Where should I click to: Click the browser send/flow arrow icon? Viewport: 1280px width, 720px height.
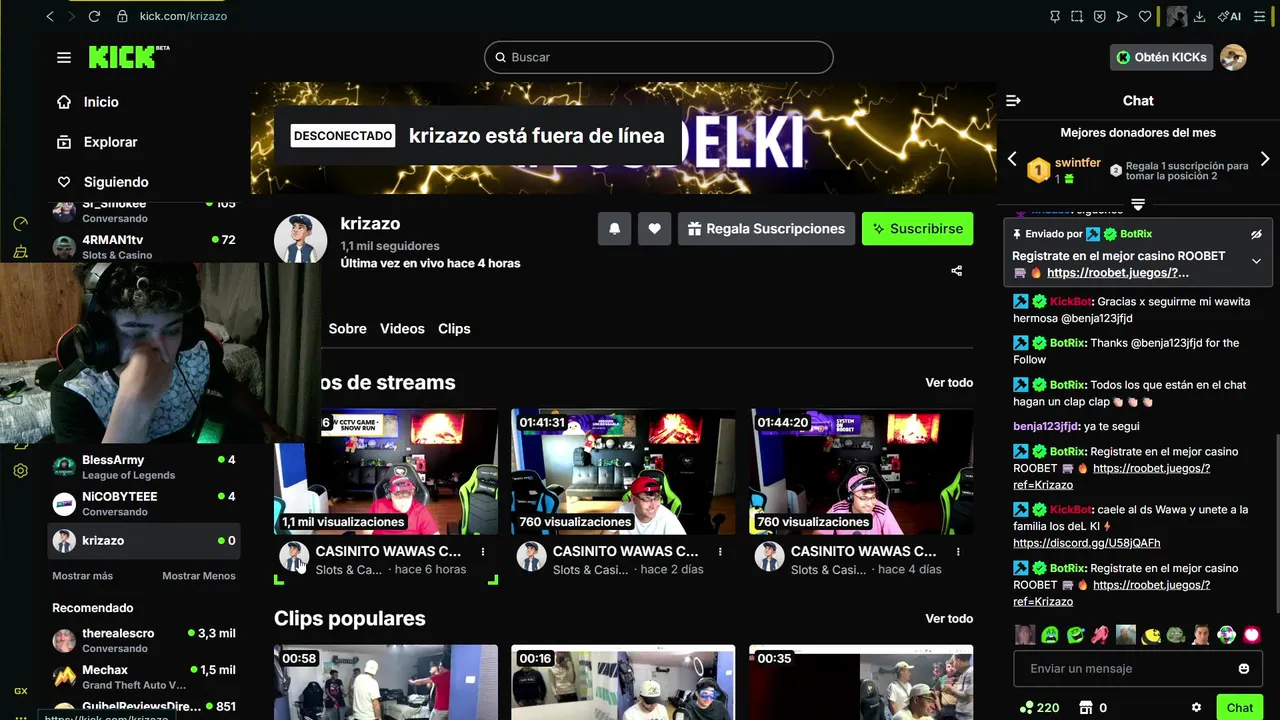tap(1122, 16)
